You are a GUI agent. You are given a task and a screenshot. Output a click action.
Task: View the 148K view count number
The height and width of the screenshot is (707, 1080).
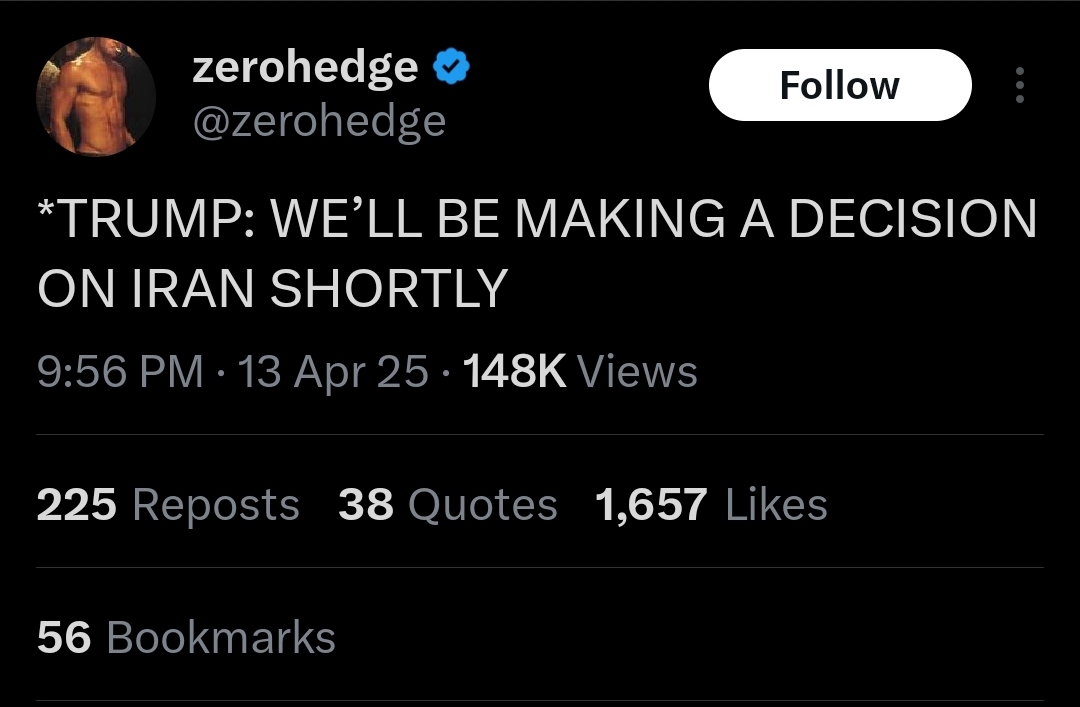tap(516, 373)
